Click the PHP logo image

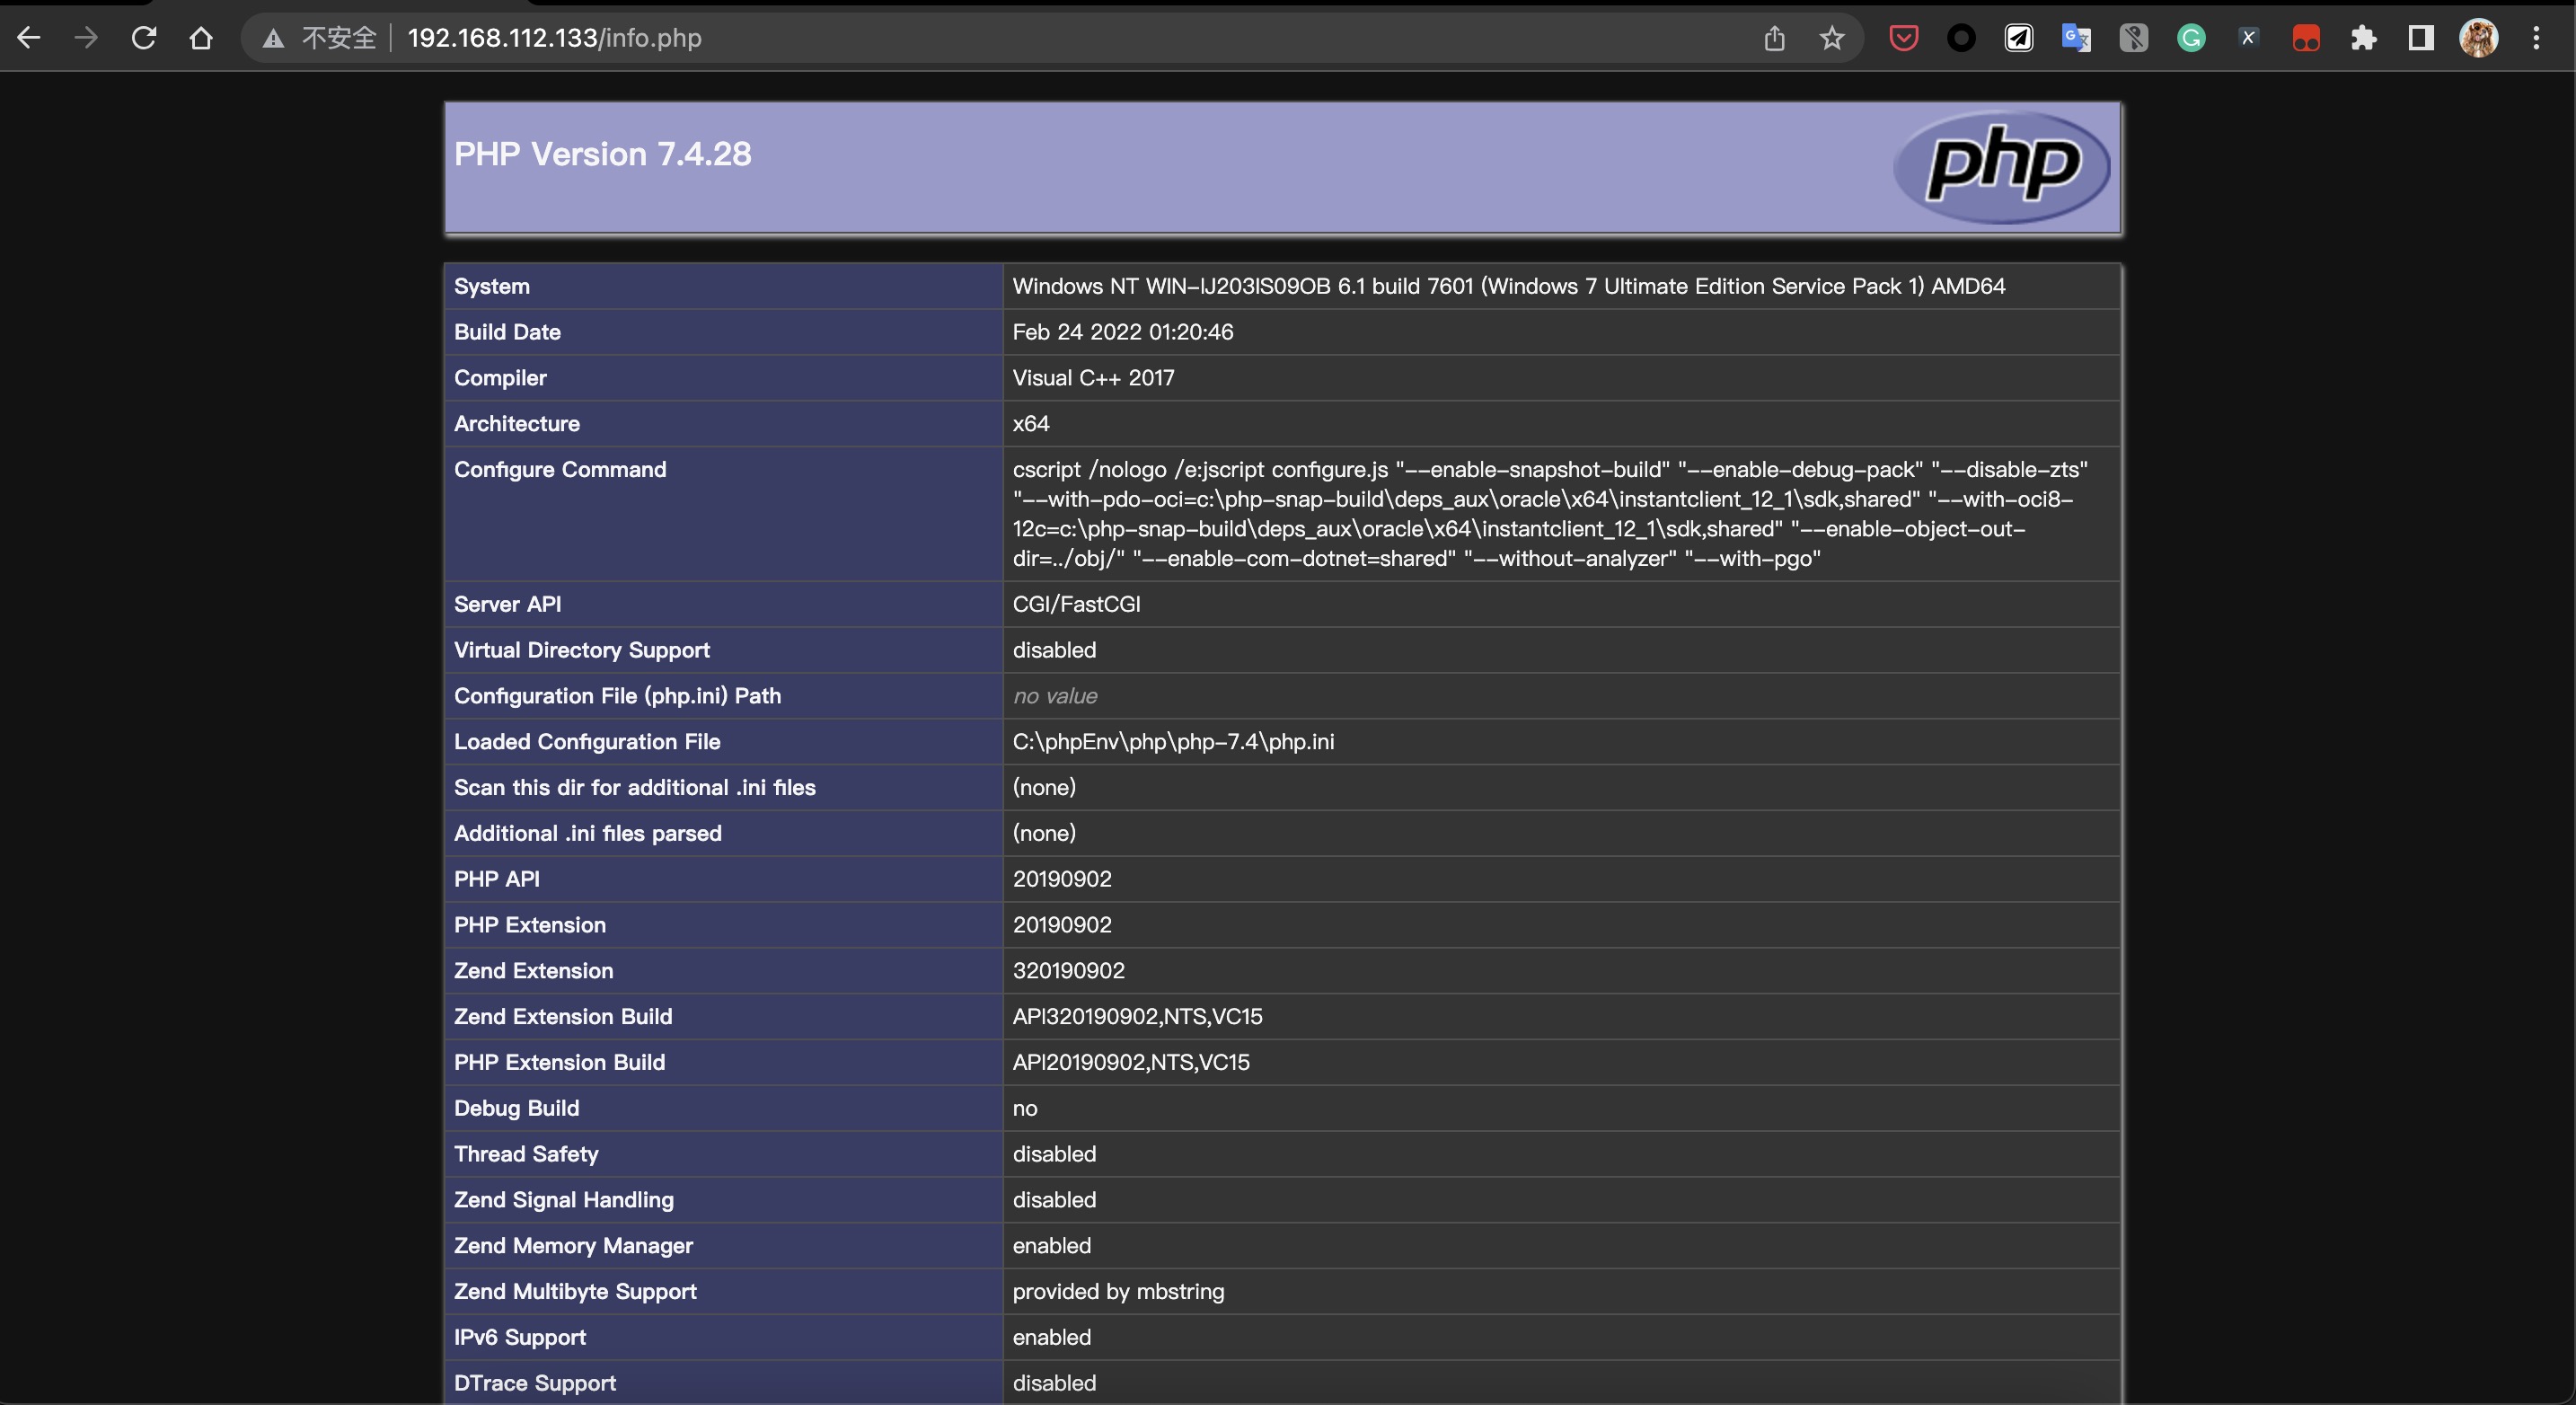[2002, 166]
